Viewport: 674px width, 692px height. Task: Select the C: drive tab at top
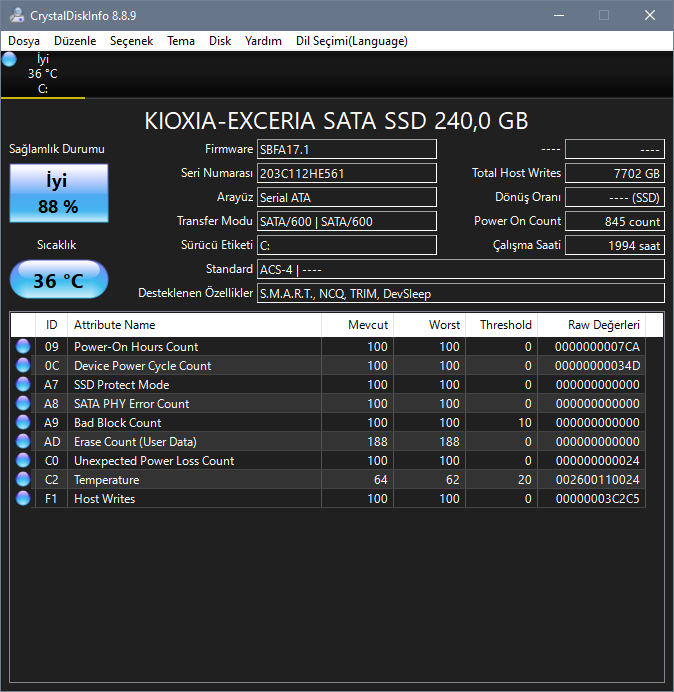[43, 74]
